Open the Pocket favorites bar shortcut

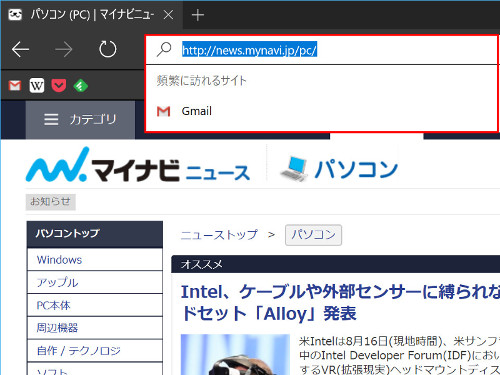59,86
